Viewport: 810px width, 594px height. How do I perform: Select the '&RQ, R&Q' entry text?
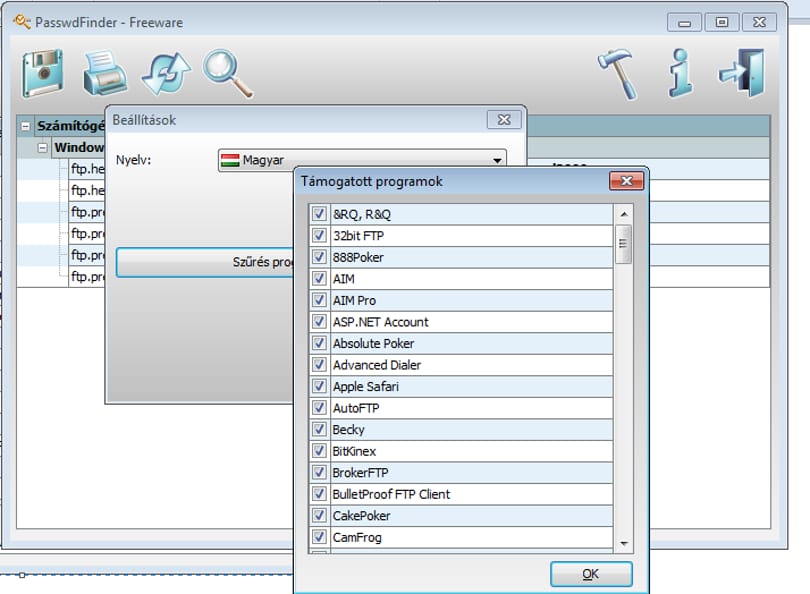(362, 214)
